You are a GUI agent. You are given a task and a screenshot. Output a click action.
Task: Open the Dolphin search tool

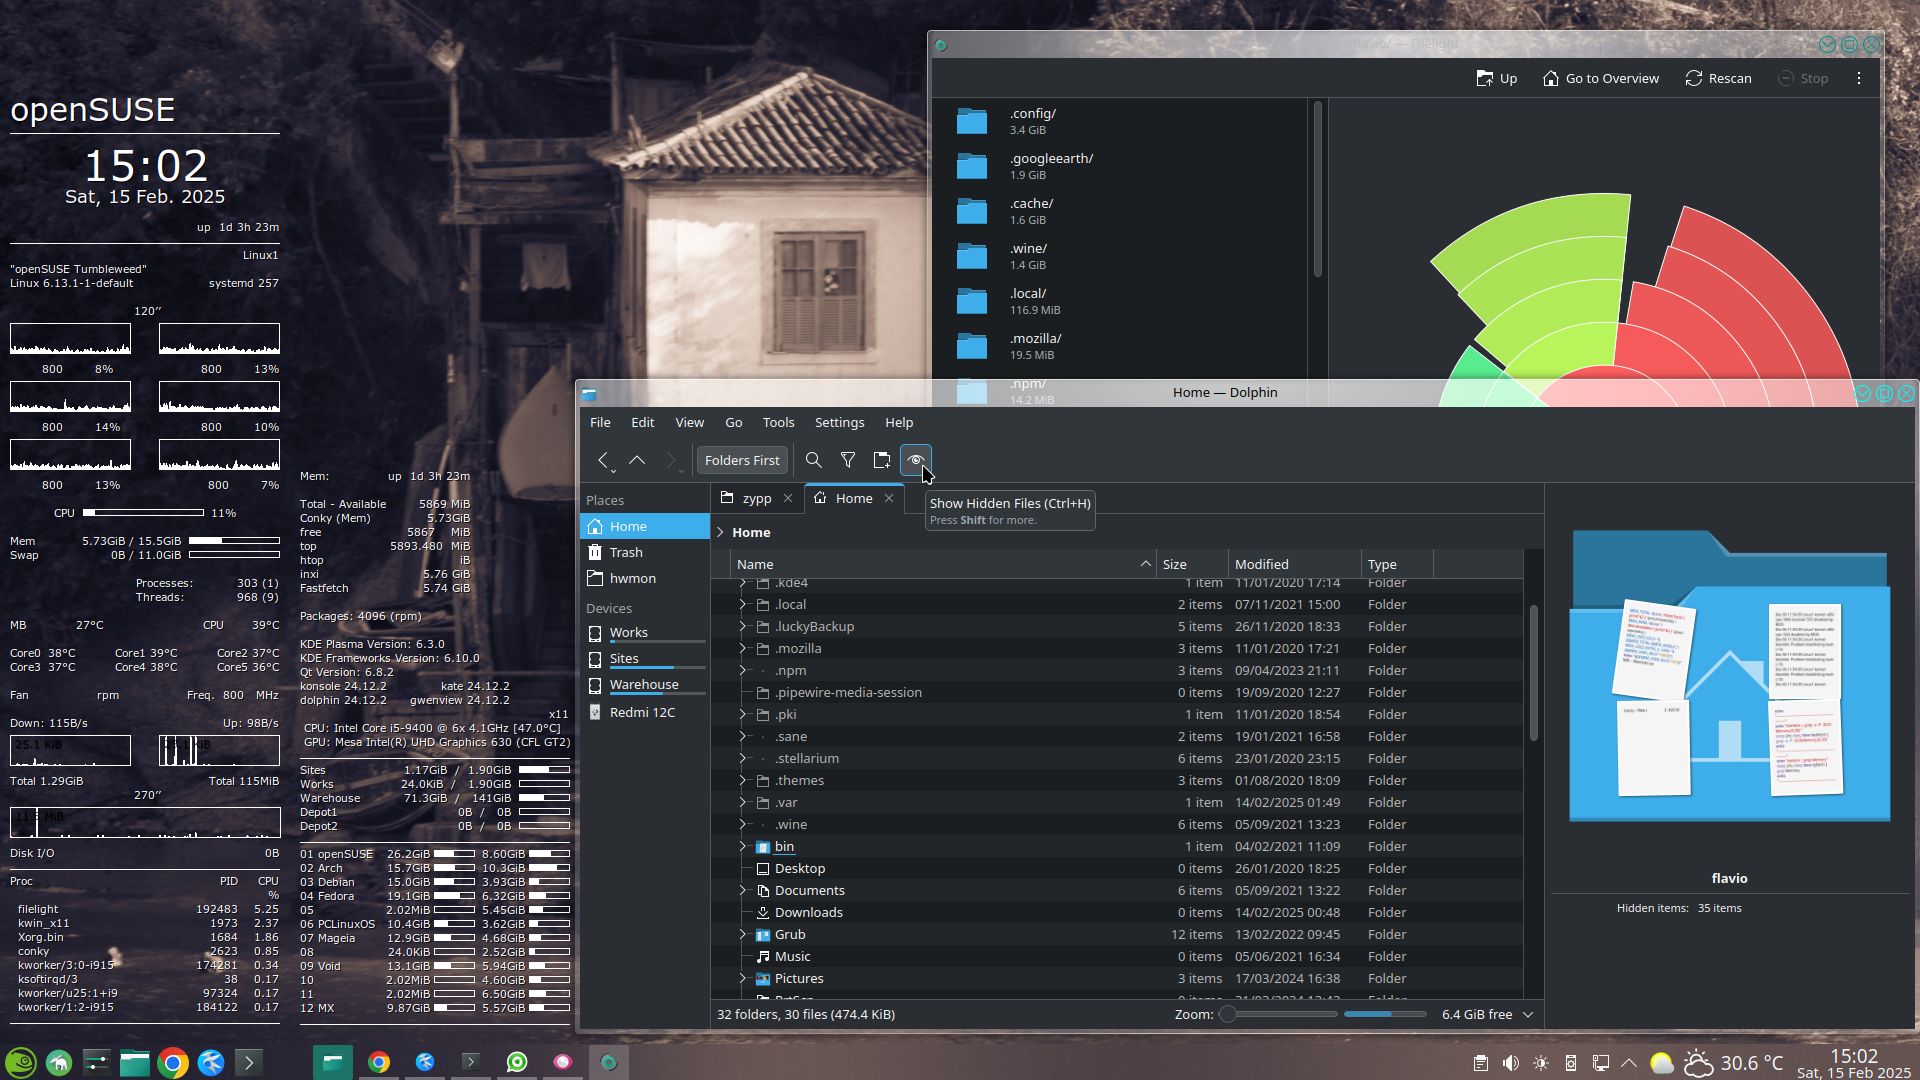point(813,460)
